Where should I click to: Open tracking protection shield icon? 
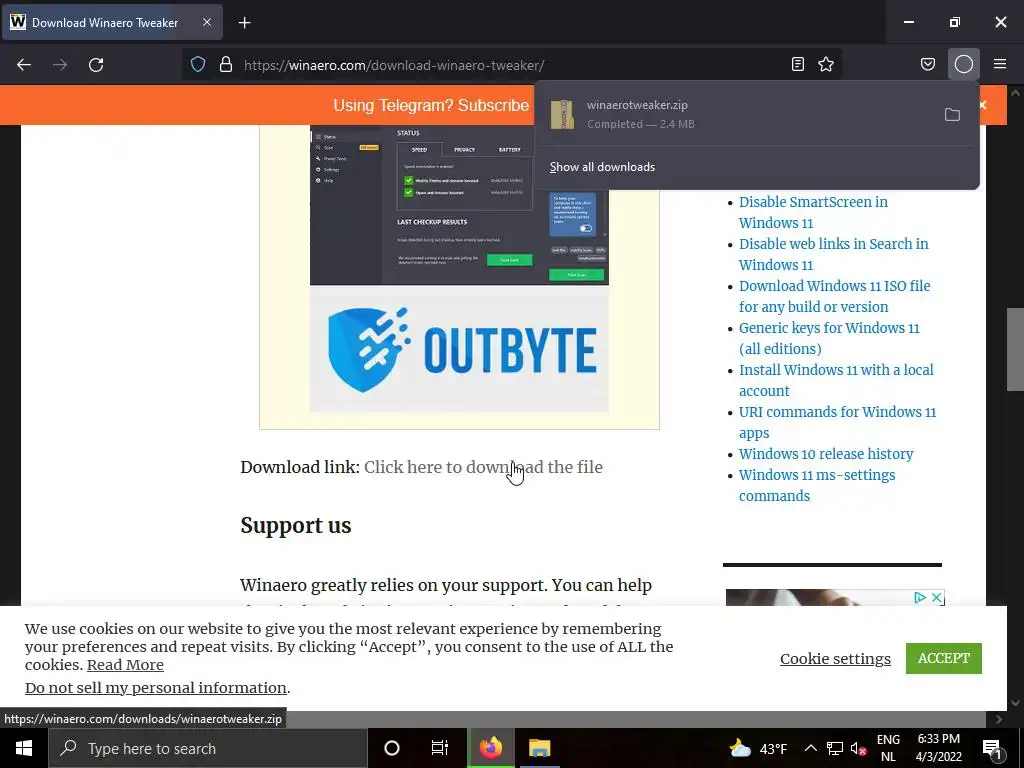[198, 65]
